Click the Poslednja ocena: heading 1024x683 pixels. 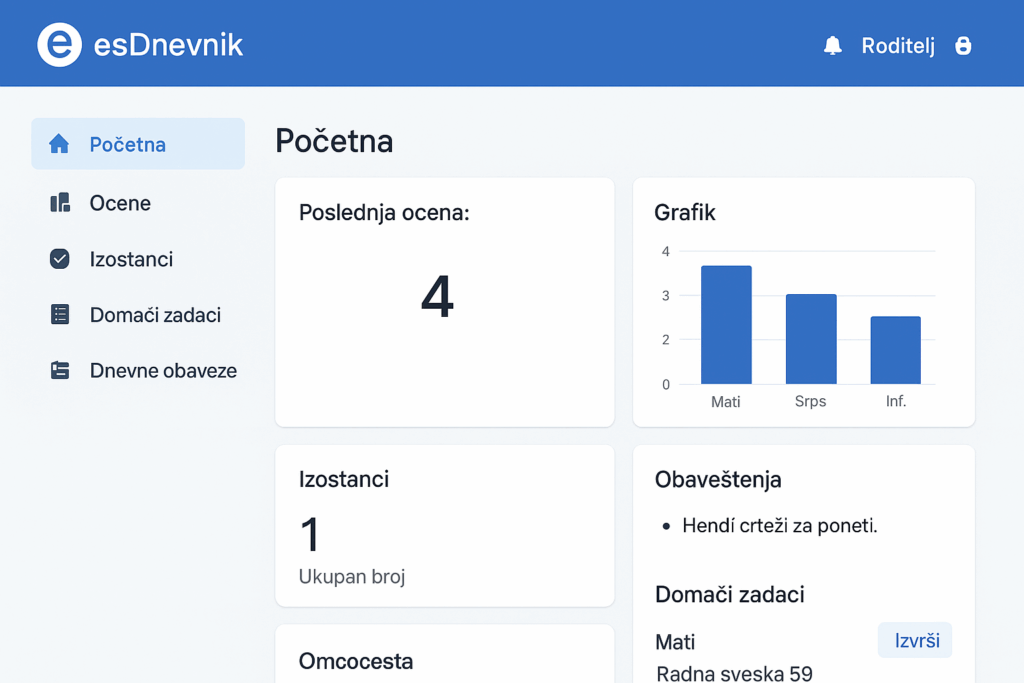point(384,212)
